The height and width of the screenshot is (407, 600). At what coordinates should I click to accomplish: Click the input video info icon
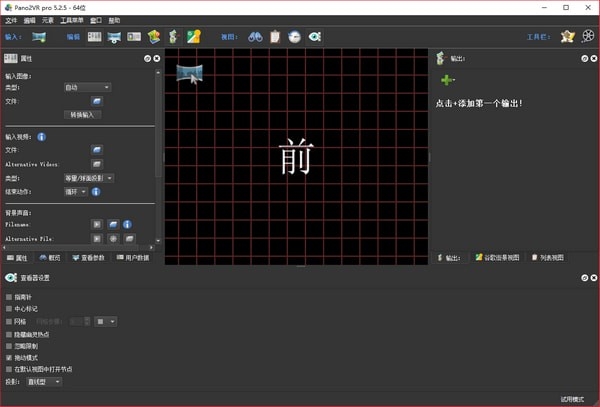pos(41,137)
